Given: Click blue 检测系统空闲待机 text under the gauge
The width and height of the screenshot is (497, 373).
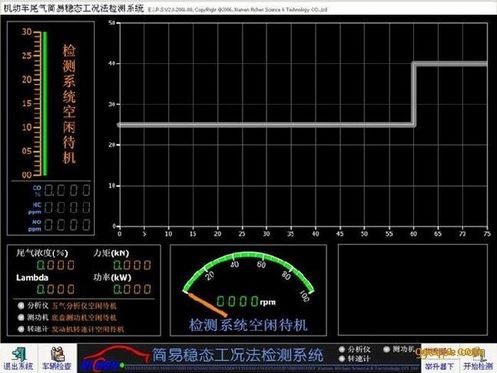Looking at the screenshot, I should point(248,325).
